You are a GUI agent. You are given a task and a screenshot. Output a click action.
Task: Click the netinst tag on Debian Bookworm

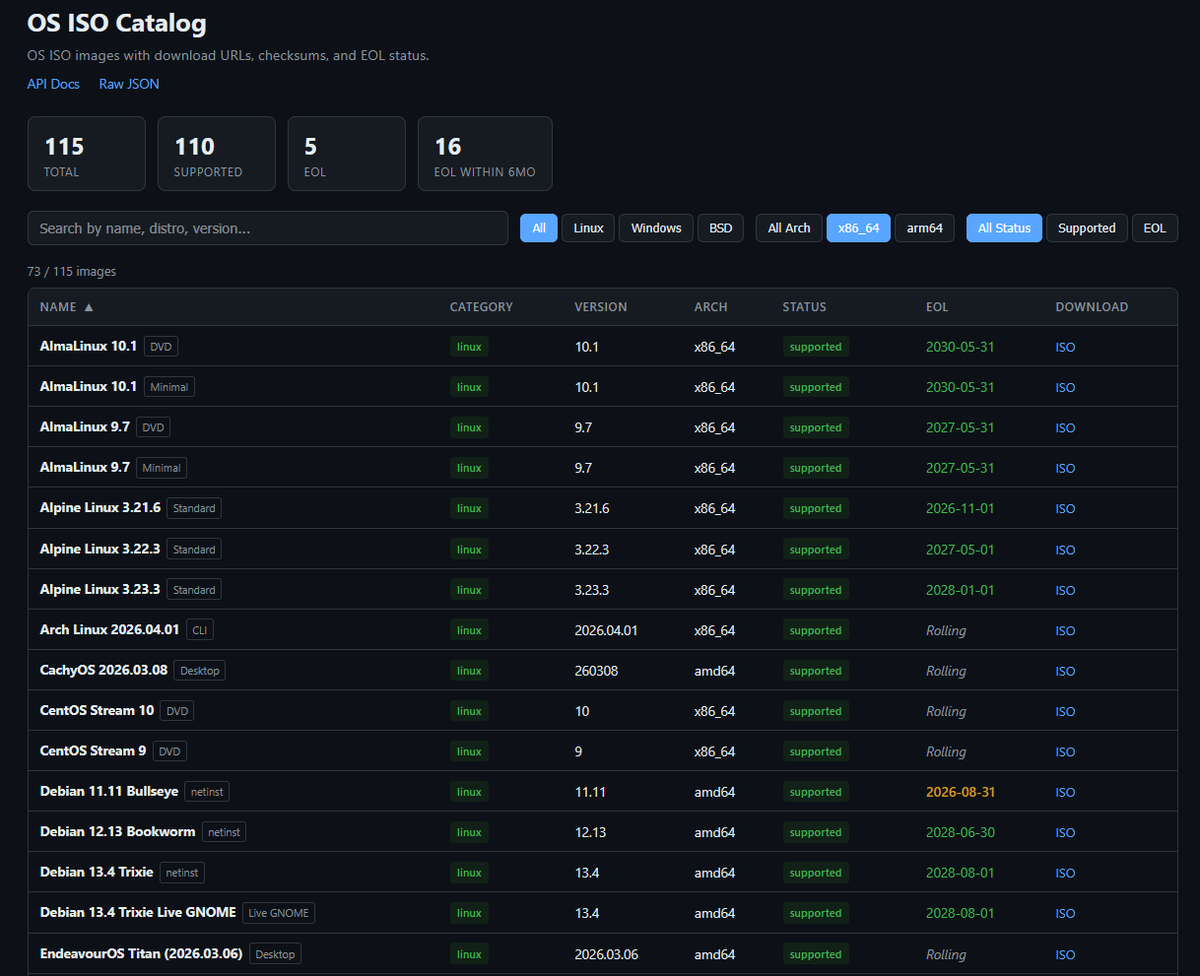click(224, 832)
